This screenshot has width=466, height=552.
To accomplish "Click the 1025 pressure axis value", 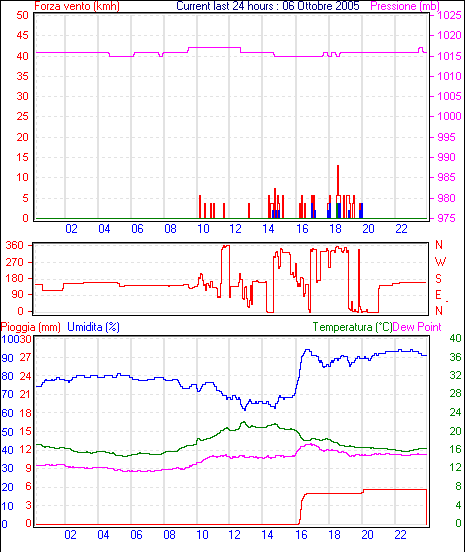I will tap(449, 15).
